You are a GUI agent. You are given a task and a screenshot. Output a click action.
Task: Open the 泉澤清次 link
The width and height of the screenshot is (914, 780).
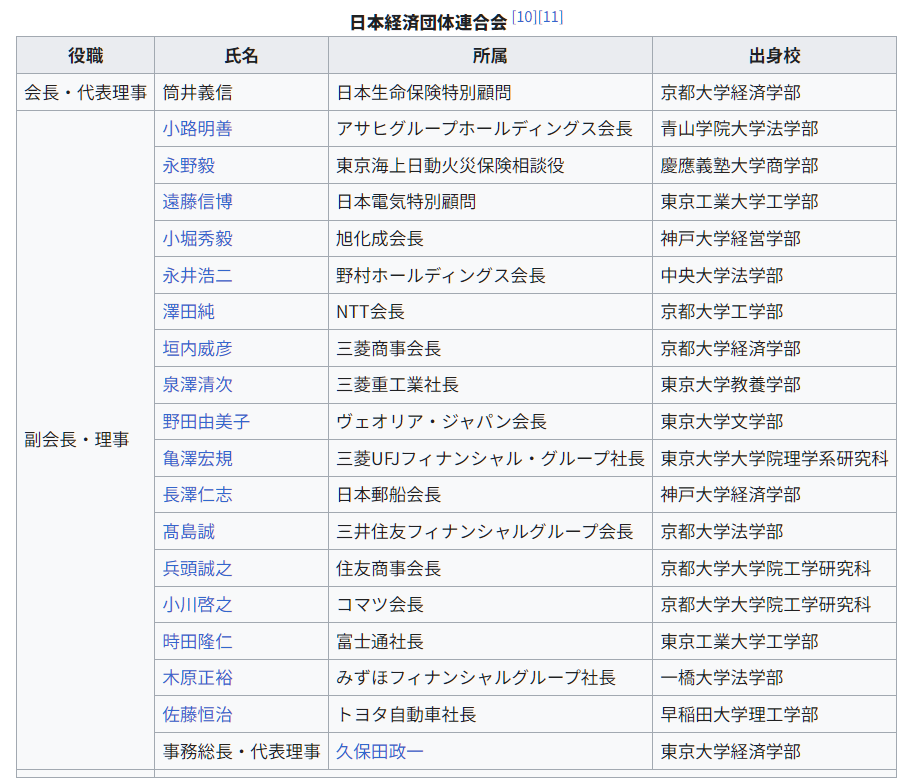click(x=197, y=385)
